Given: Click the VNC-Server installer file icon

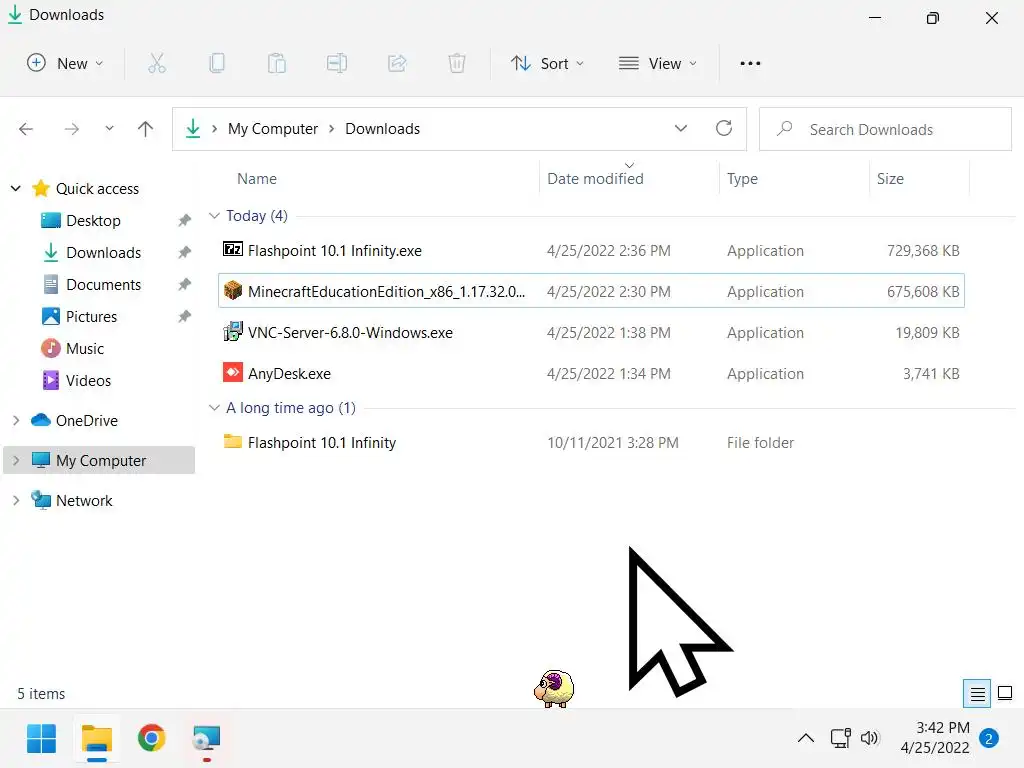Looking at the screenshot, I should pos(233,332).
